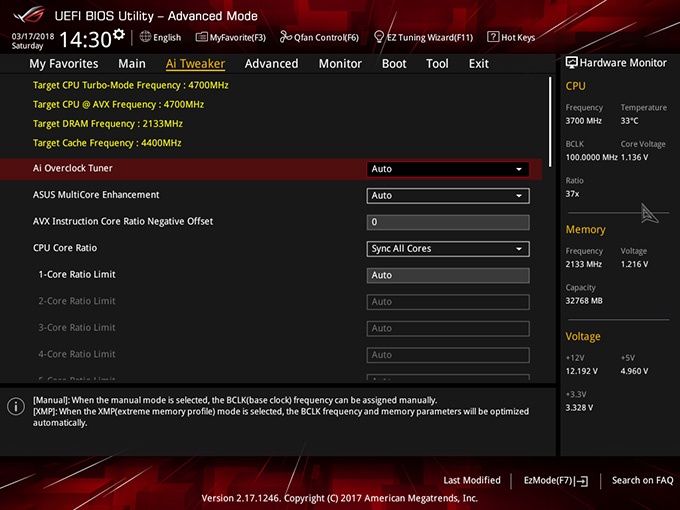The height and width of the screenshot is (510, 680).
Task: Open Ai Overclock Tuner dropdown
Action: (x=448, y=169)
